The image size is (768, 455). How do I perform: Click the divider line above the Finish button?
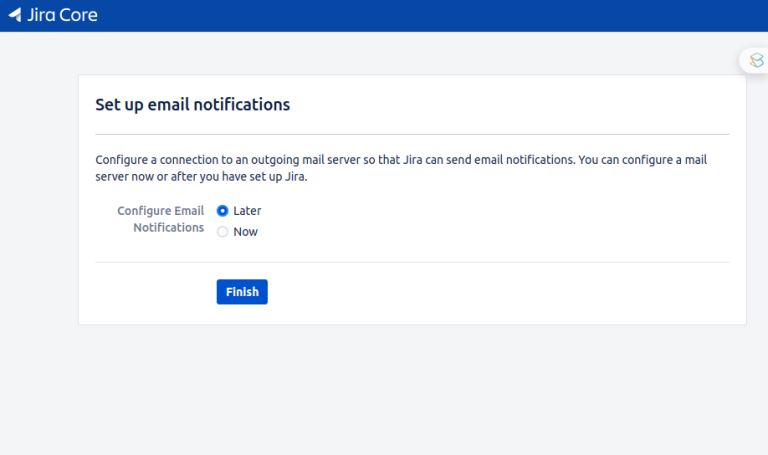[x=412, y=263]
